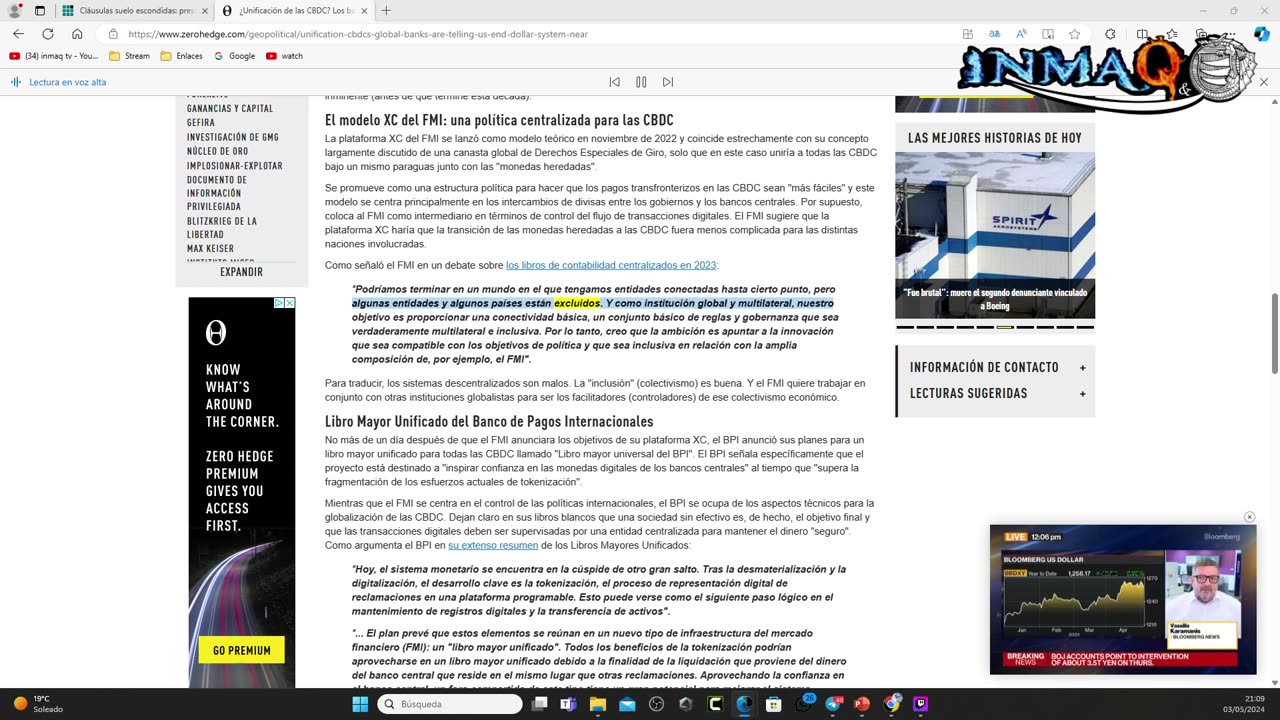
Task: Open the Enlaces bookmarks folder
Action: [181, 56]
